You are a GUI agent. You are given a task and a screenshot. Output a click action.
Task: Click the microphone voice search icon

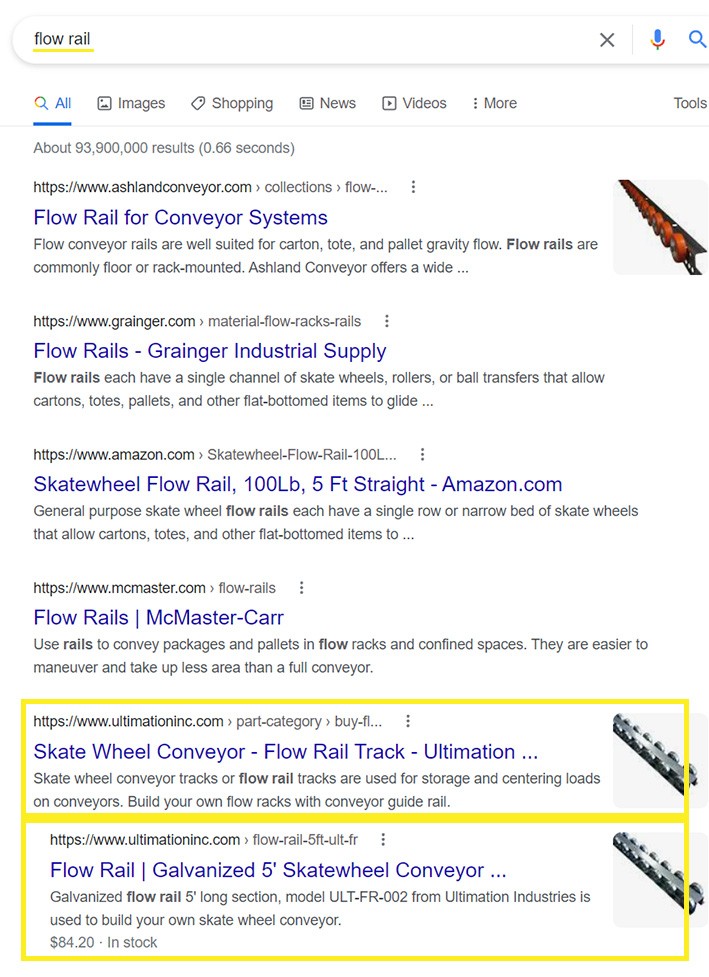[657, 40]
